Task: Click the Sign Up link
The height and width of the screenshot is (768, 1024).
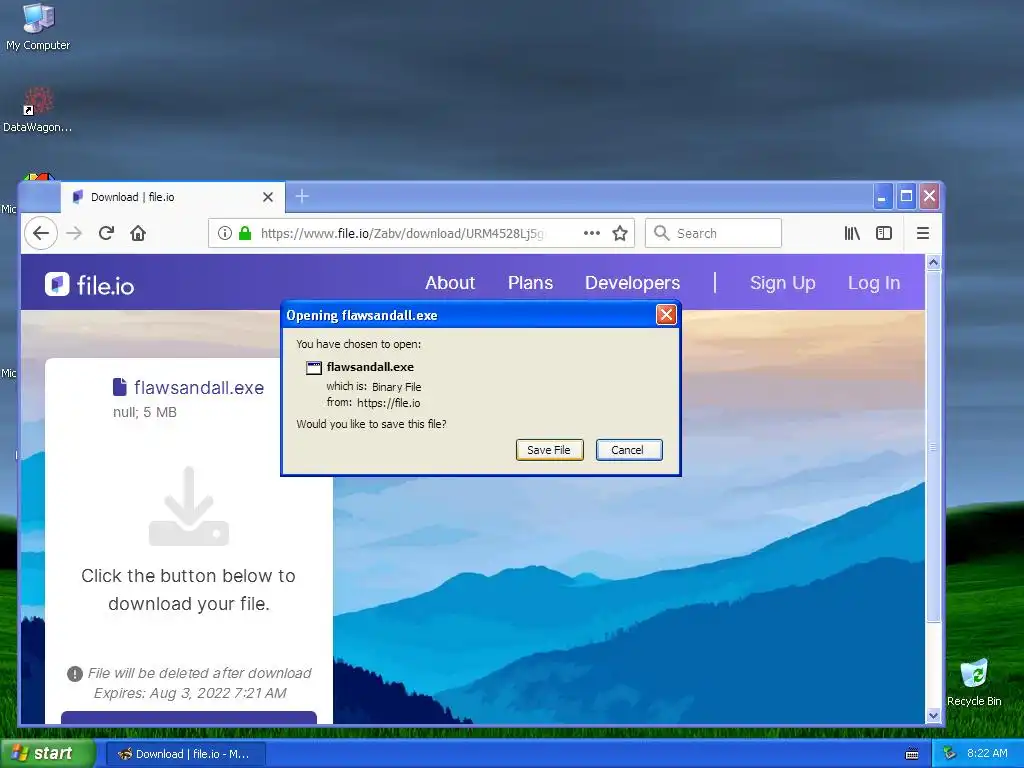Action: pyautogui.click(x=782, y=283)
